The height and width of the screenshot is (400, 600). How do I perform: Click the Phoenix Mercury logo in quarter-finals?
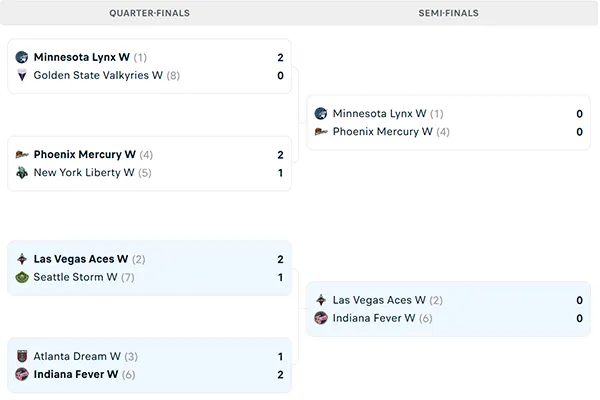point(22,155)
